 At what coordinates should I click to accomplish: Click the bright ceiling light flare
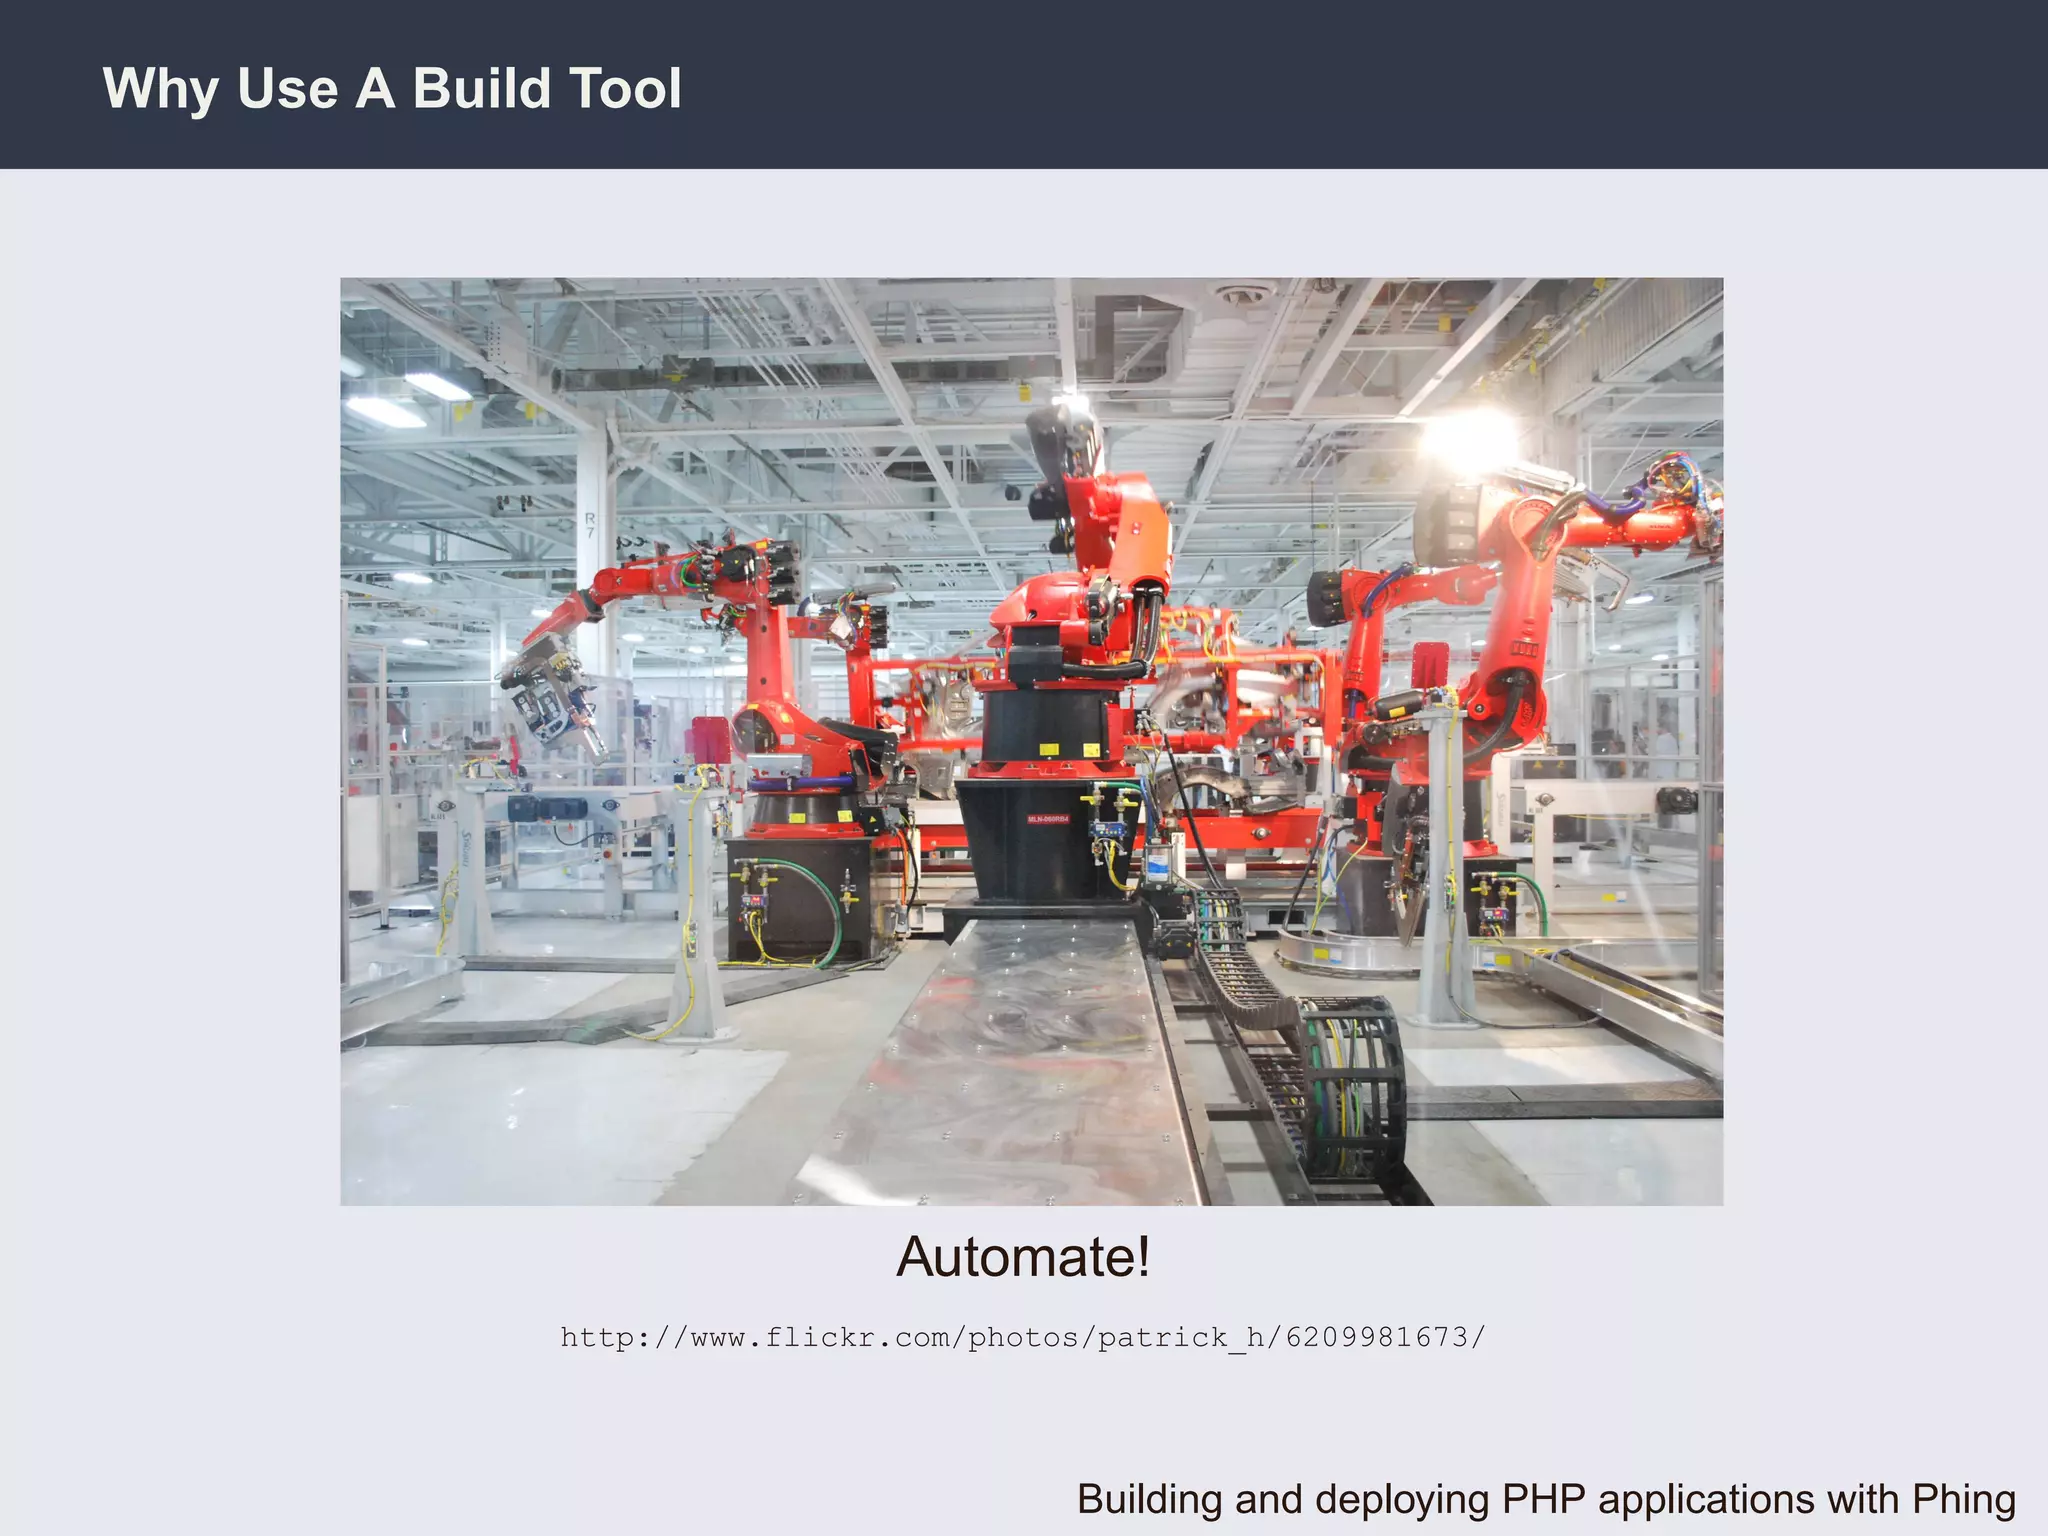pyautogui.click(x=1468, y=440)
